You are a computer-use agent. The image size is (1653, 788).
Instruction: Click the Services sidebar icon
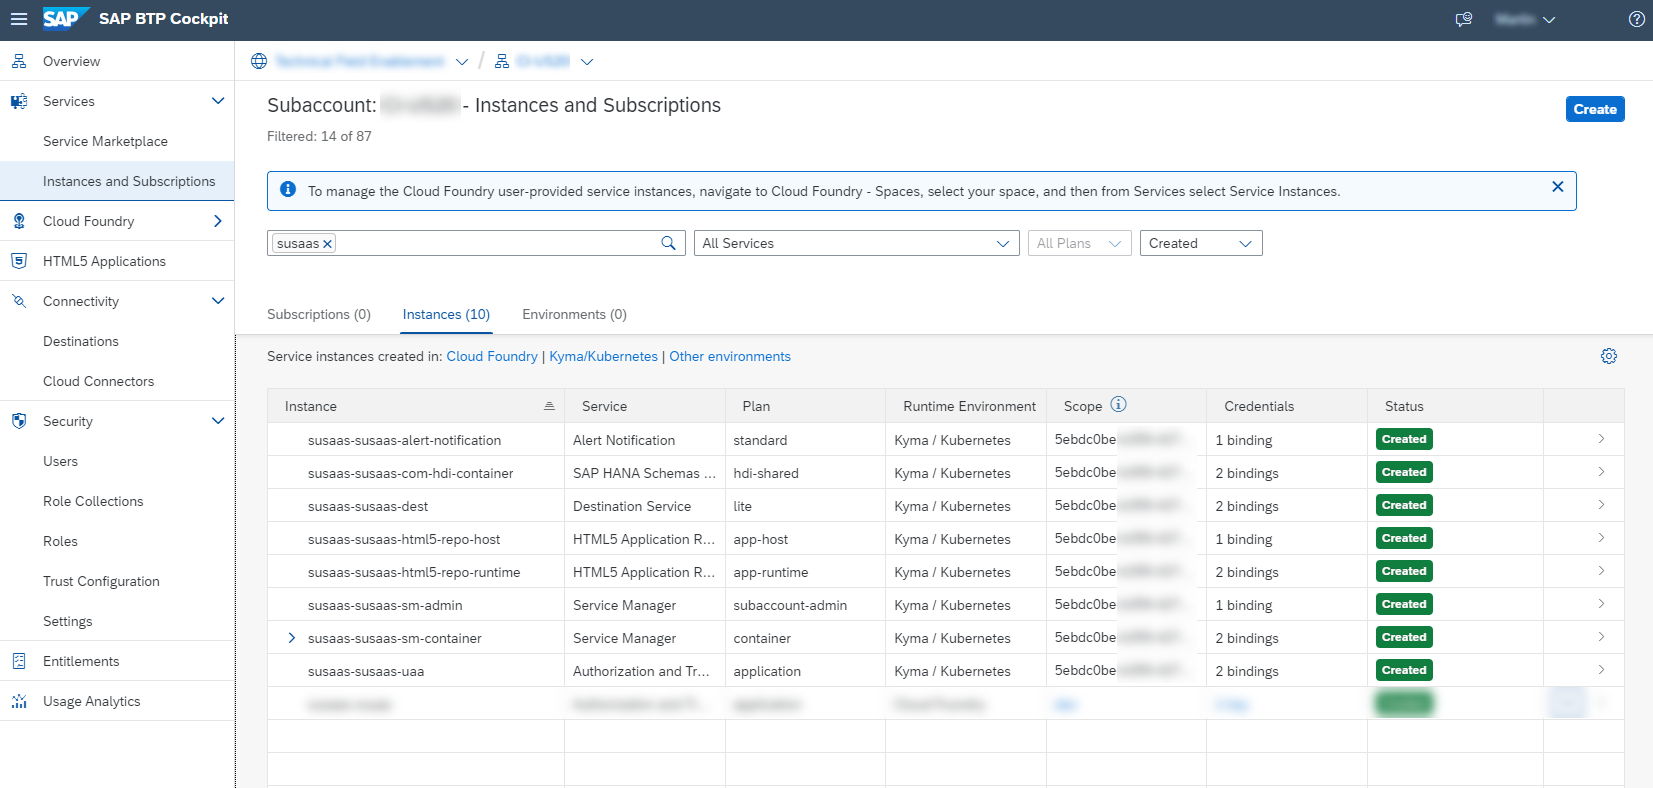pyautogui.click(x=19, y=101)
